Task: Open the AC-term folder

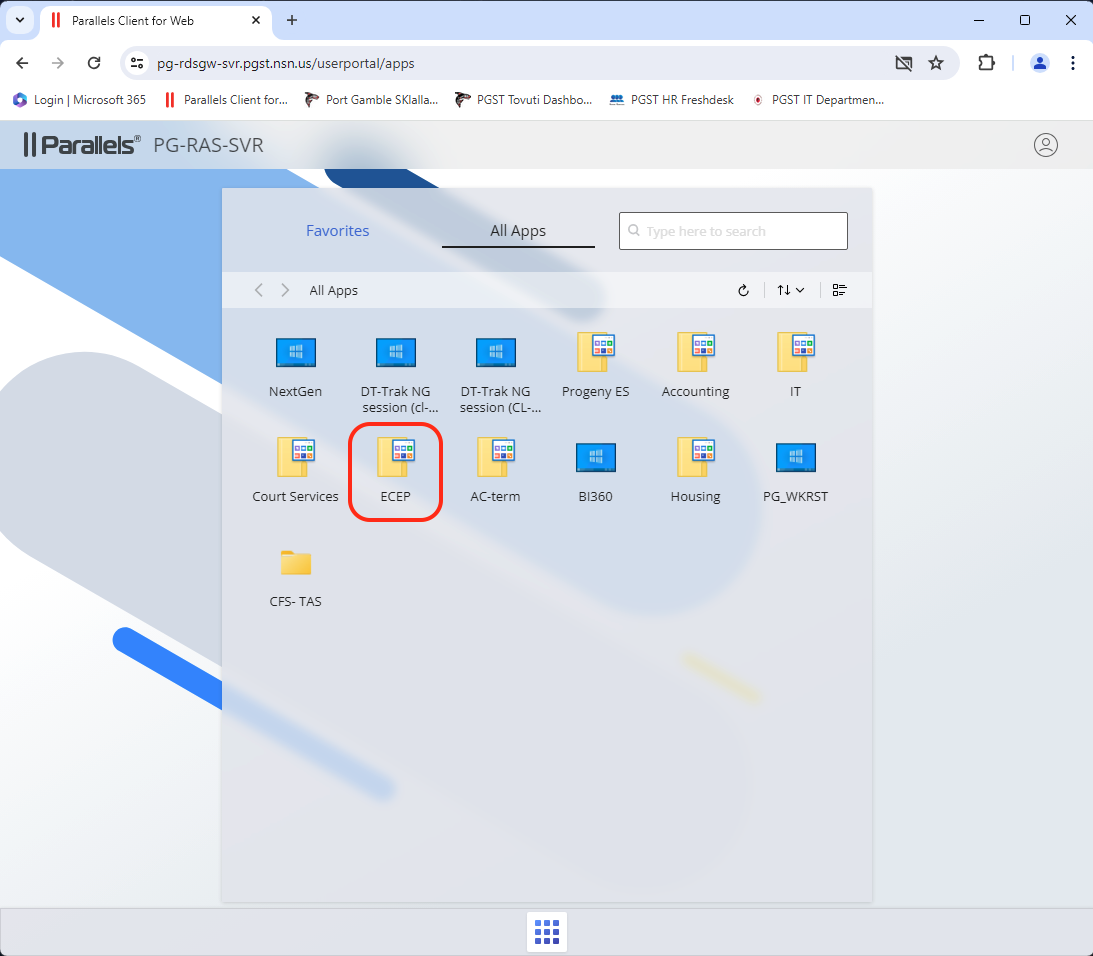Action: tap(495, 471)
